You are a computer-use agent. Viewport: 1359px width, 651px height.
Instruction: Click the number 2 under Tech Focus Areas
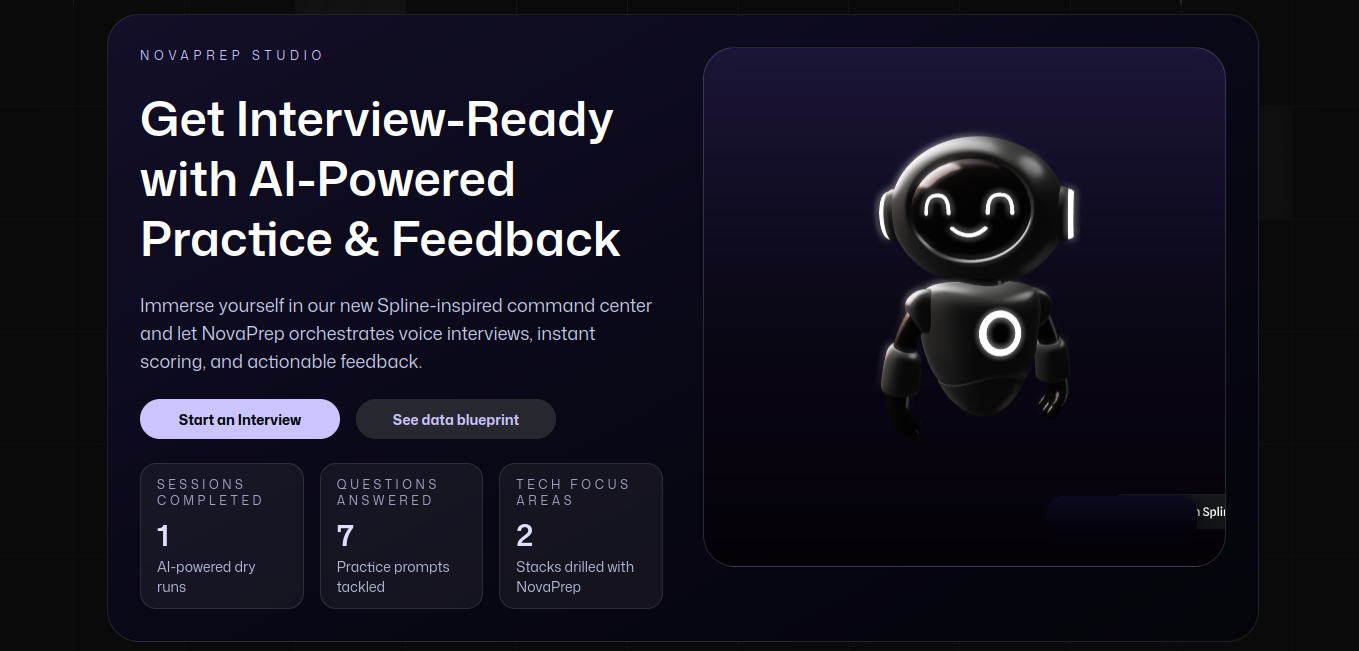[524, 536]
